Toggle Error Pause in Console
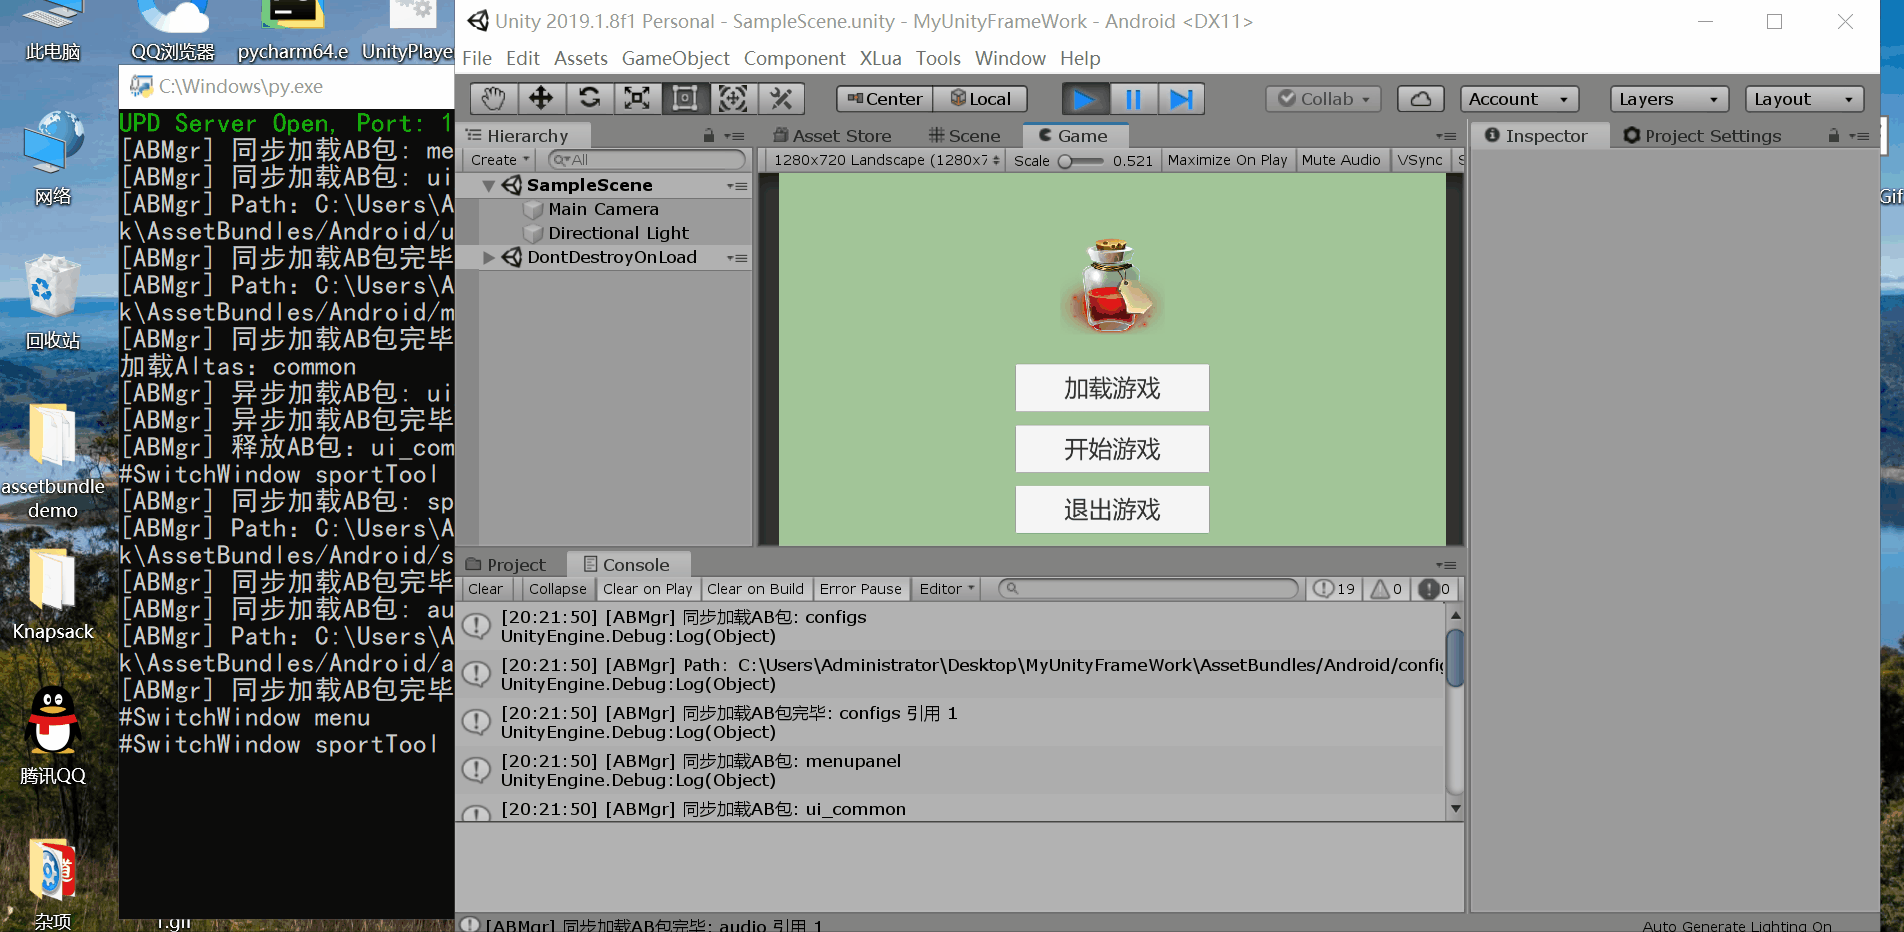 point(860,589)
